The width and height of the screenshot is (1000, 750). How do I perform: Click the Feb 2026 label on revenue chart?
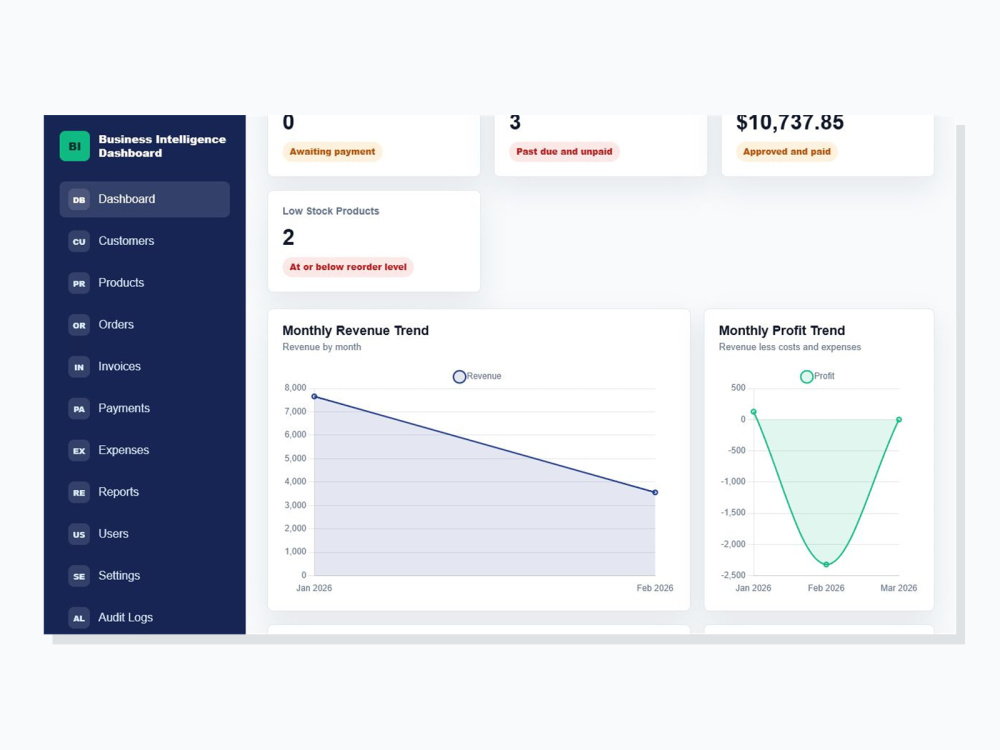coord(654,588)
